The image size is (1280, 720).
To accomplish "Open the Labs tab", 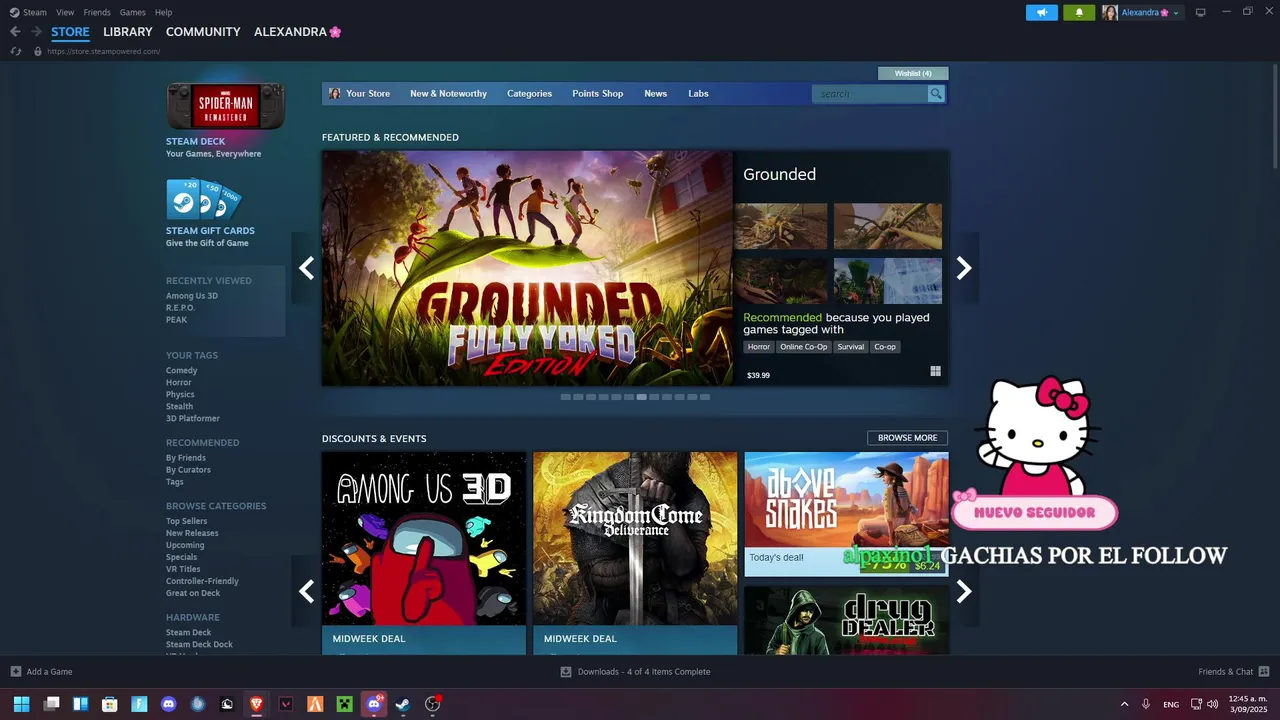I will (698, 94).
